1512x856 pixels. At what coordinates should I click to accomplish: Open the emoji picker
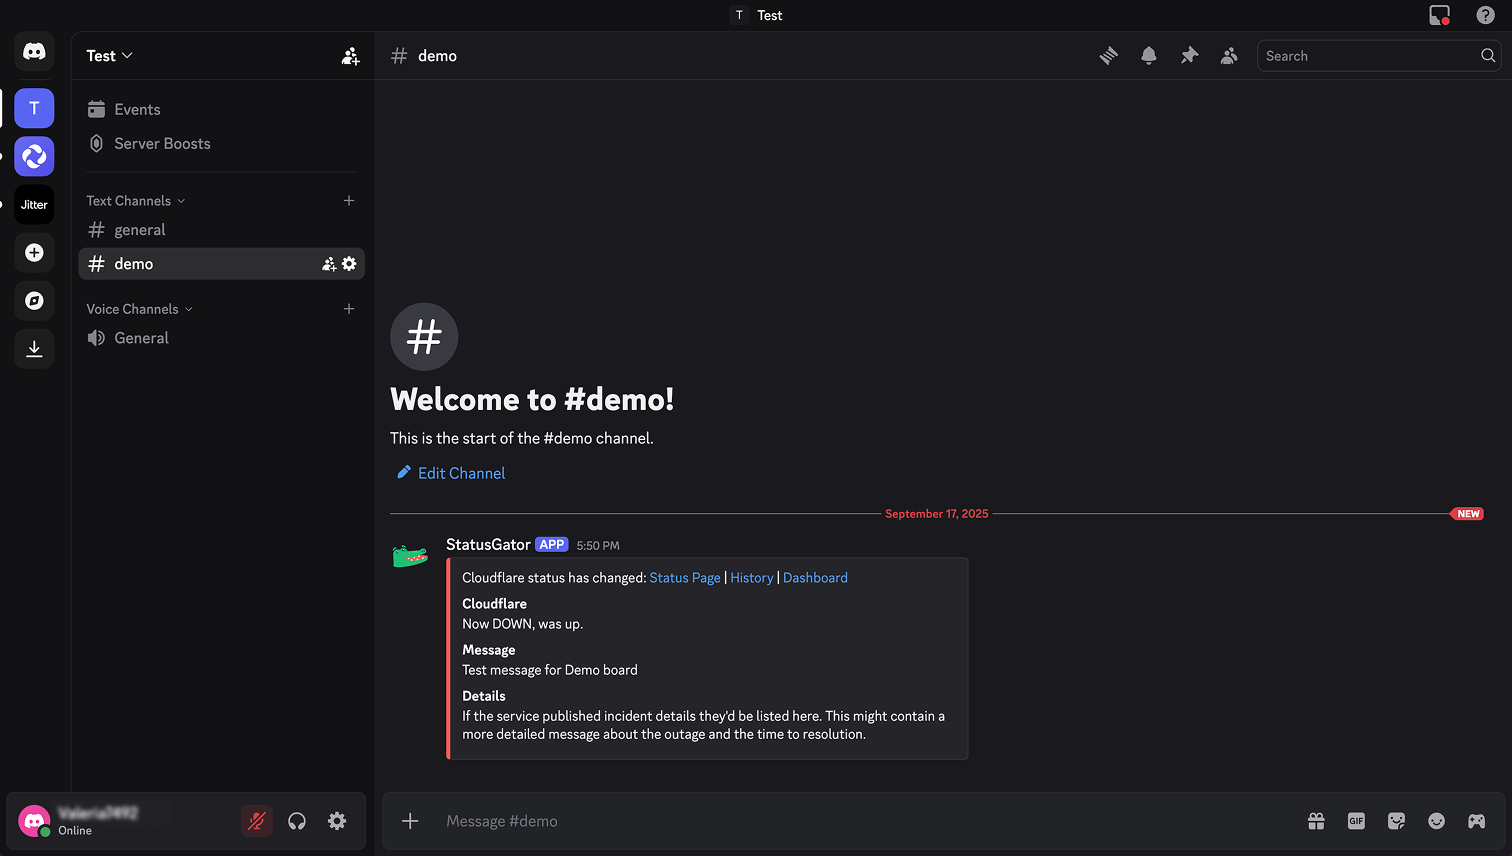1436,821
